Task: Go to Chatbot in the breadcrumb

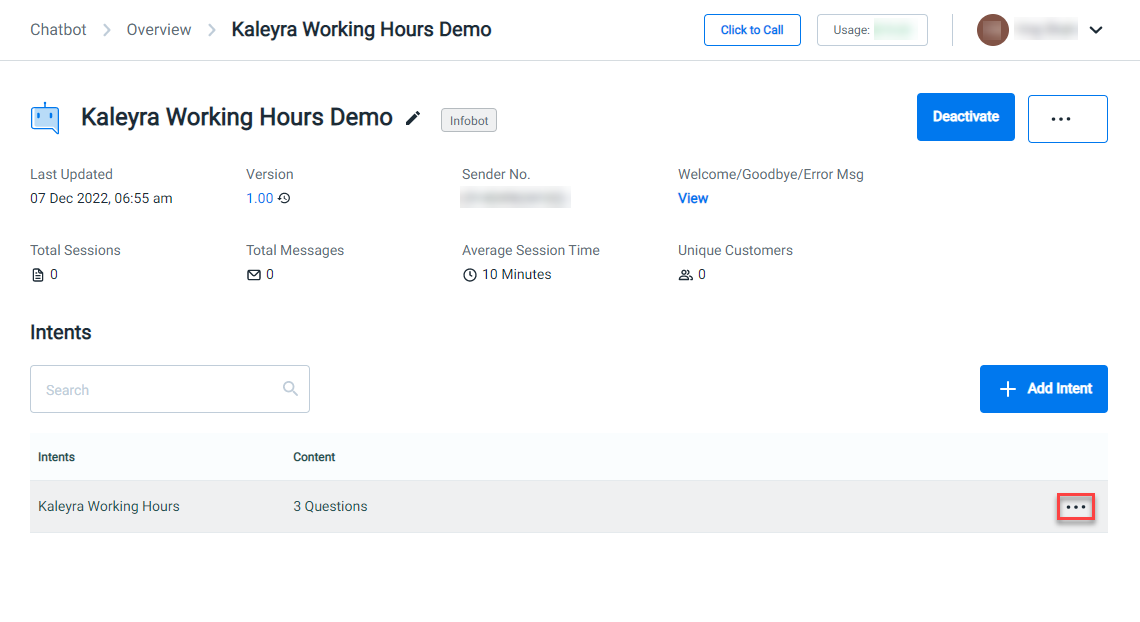Action: [58, 30]
